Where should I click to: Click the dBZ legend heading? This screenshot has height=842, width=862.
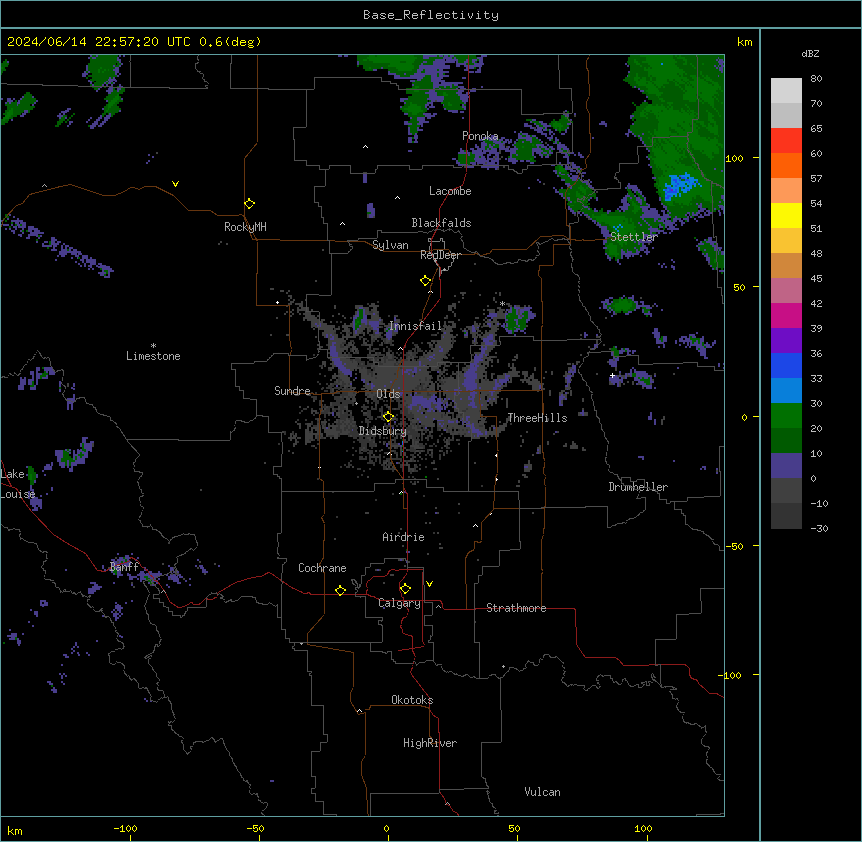[810, 53]
